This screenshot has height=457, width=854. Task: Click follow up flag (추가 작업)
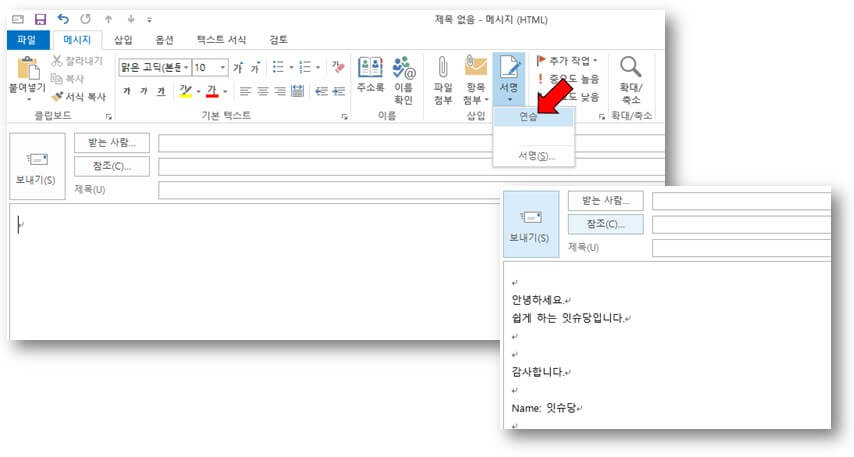567,60
